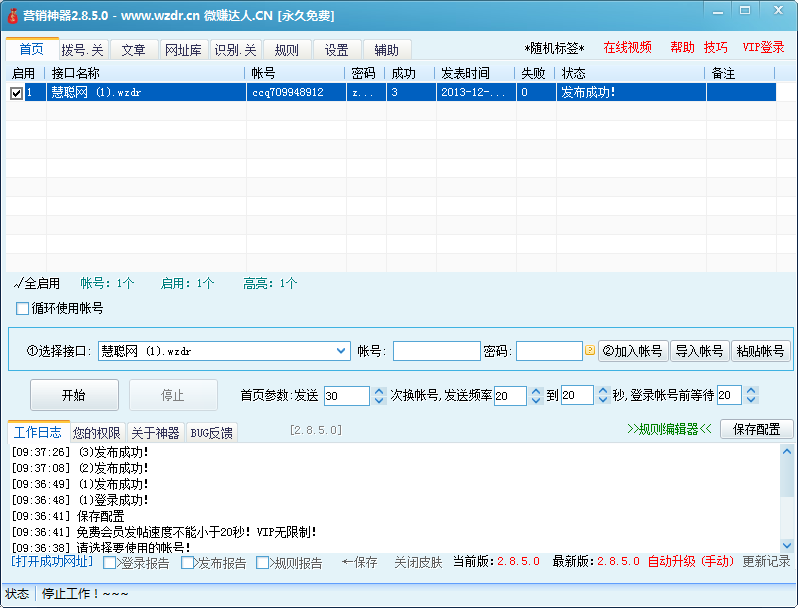
Task: Enable the 循环使用帐号 checkbox
Action: coord(22,308)
